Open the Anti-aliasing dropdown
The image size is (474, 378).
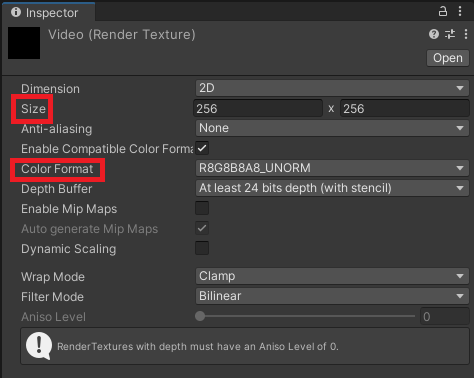click(x=332, y=128)
